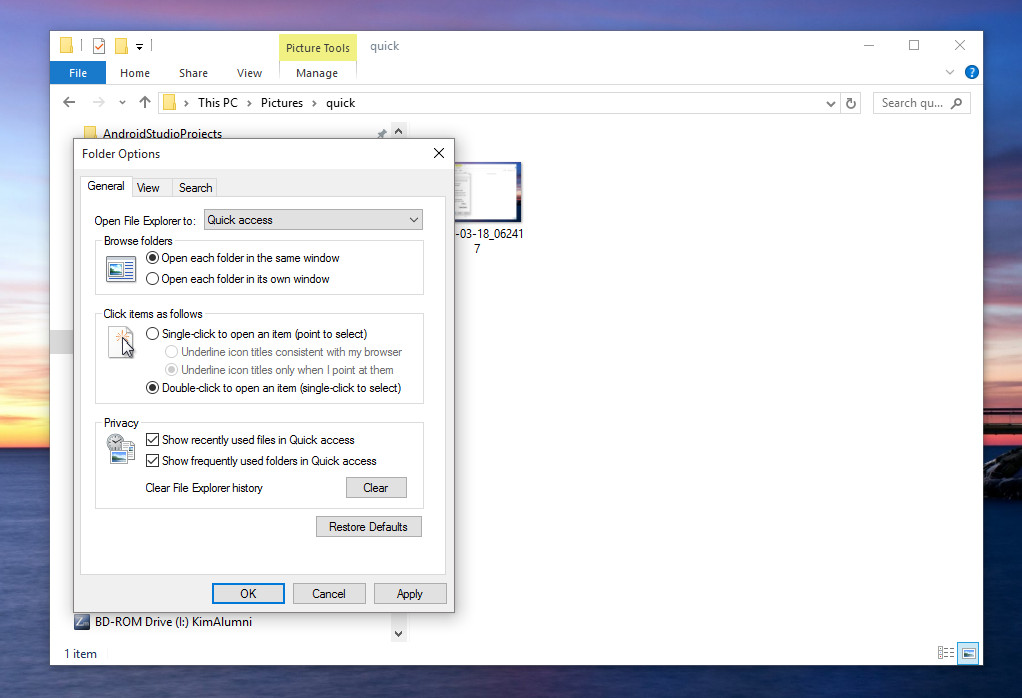The height and width of the screenshot is (698, 1022).
Task: Open the View ribbon tab
Action: pyautogui.click(x=249, y=73)
